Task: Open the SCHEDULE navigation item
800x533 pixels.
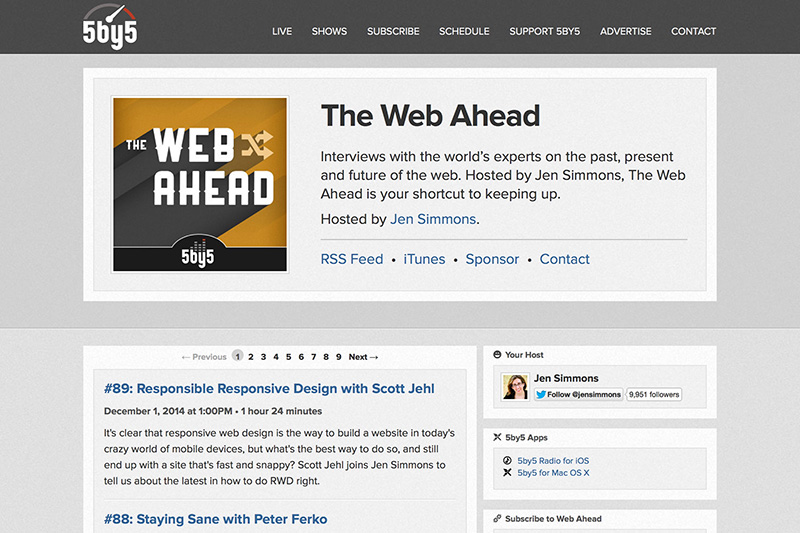Action: click(464, 31)
